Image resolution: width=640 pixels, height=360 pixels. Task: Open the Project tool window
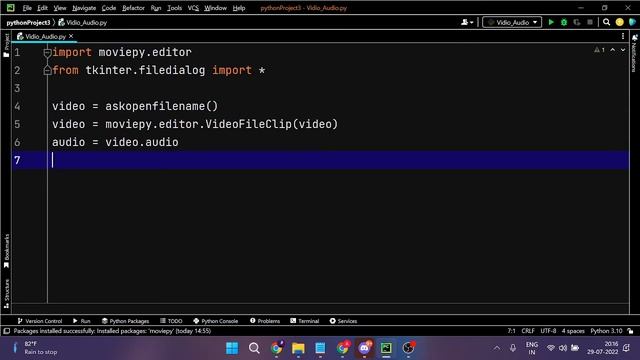pos(6,45)
